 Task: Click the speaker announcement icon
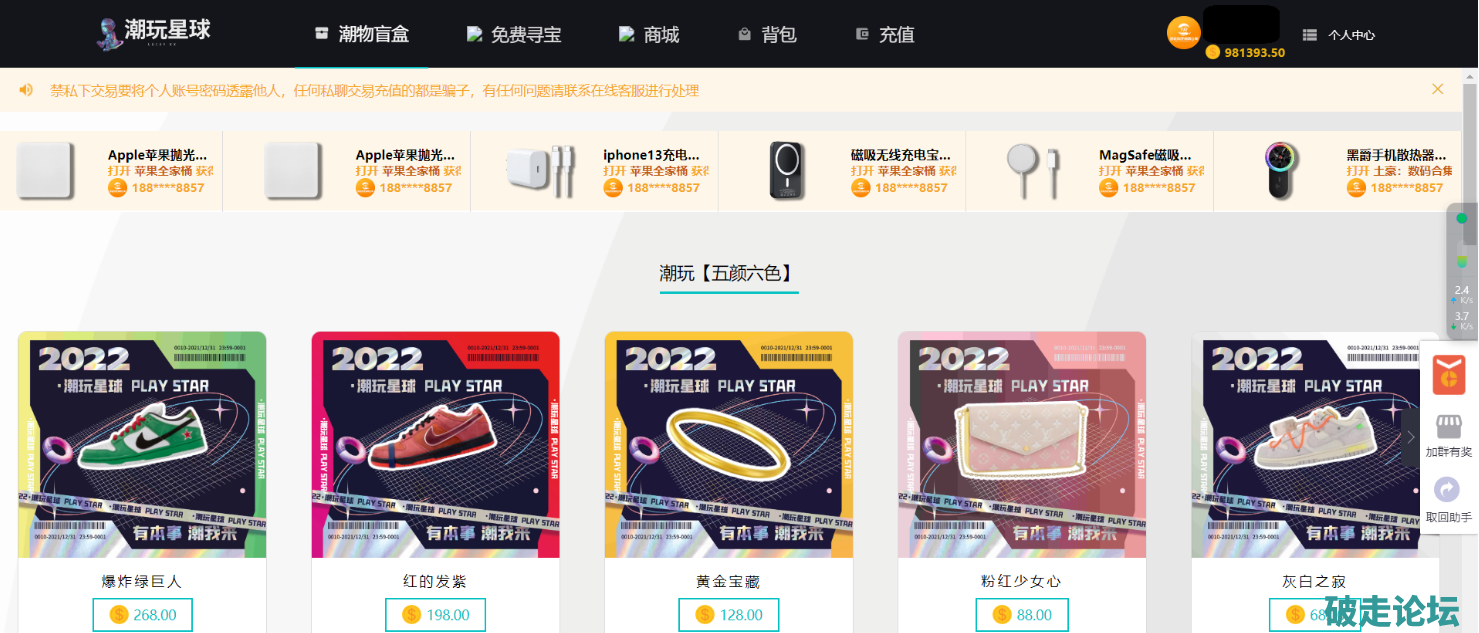tap(26, 90)
